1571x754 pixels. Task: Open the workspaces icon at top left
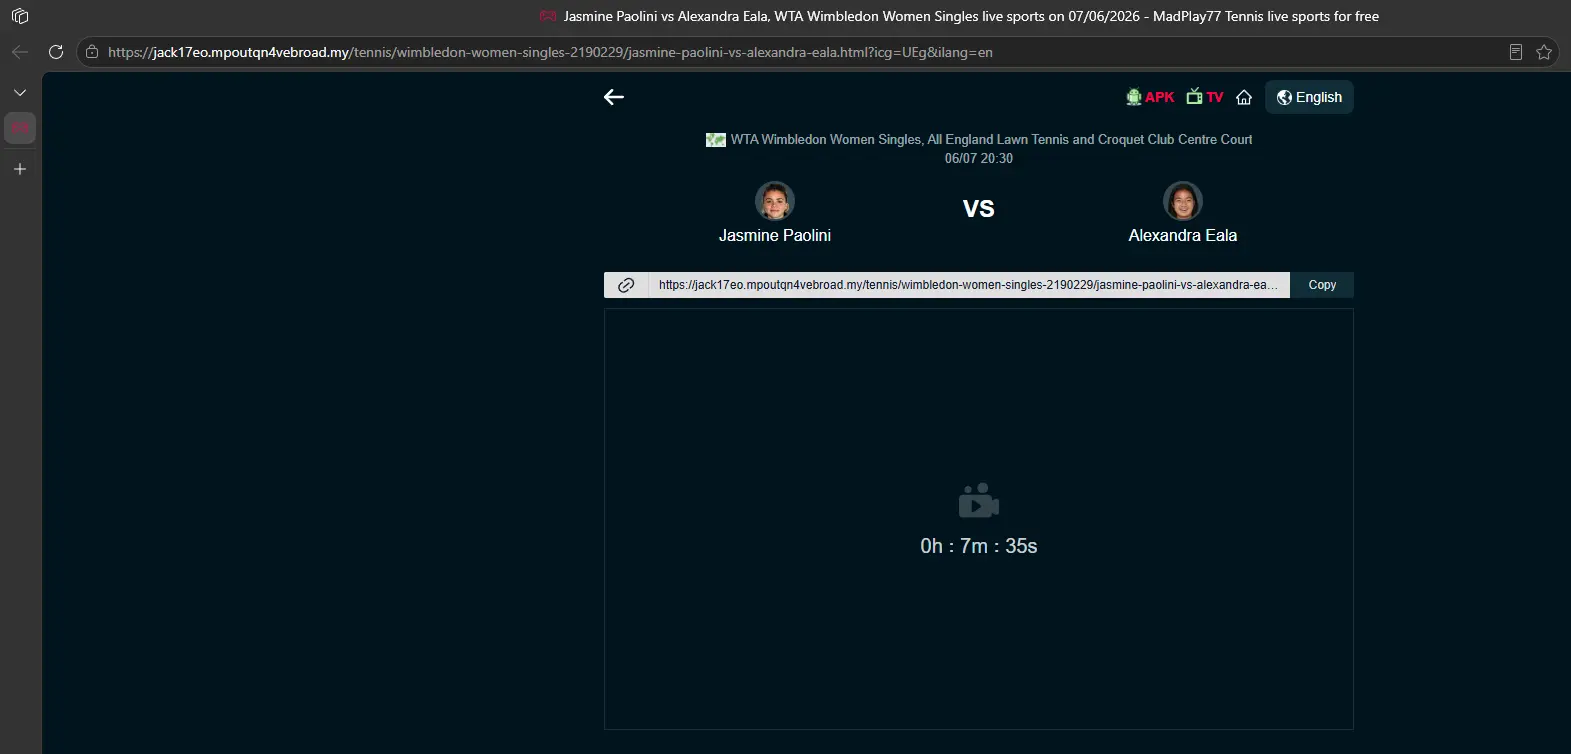[x=20, y=16]
